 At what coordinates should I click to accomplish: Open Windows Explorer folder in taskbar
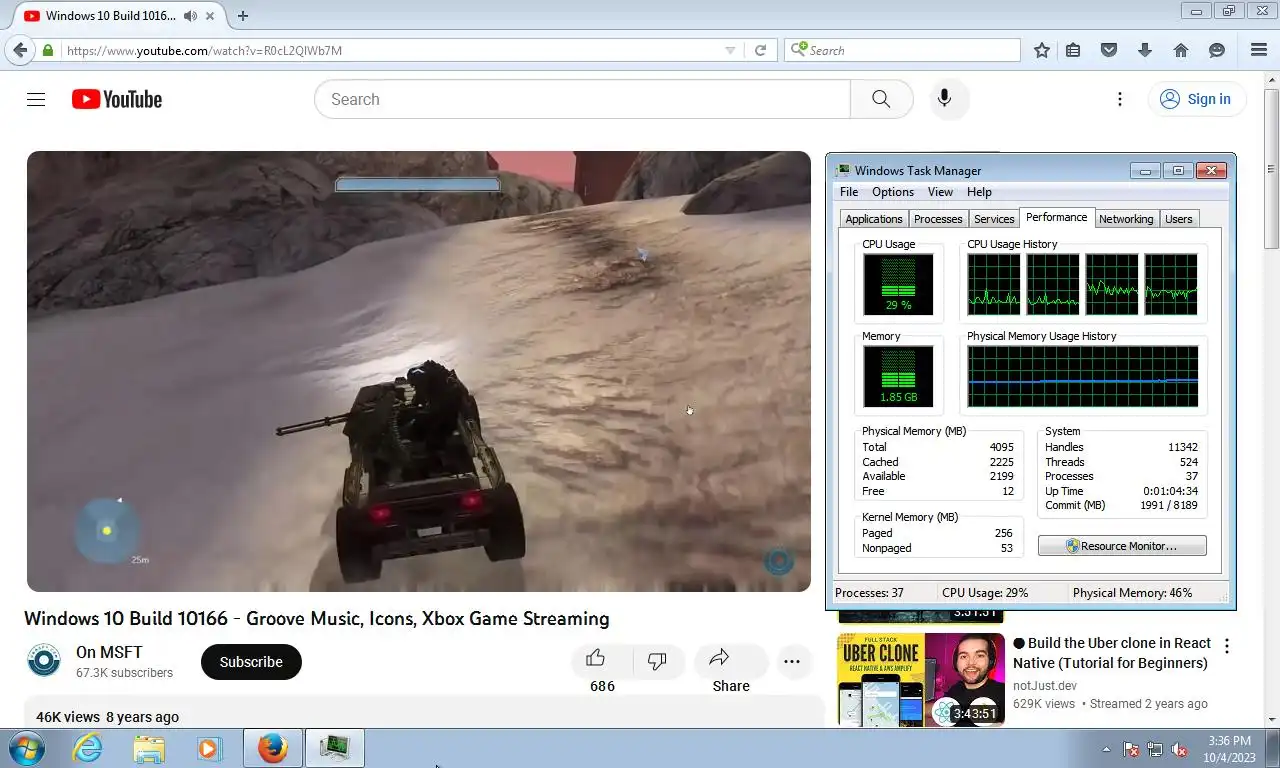pos(149,748)
